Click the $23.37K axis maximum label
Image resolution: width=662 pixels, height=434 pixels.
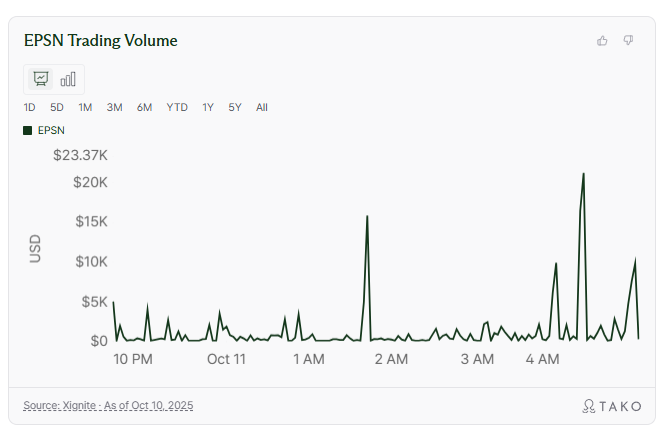80,155
